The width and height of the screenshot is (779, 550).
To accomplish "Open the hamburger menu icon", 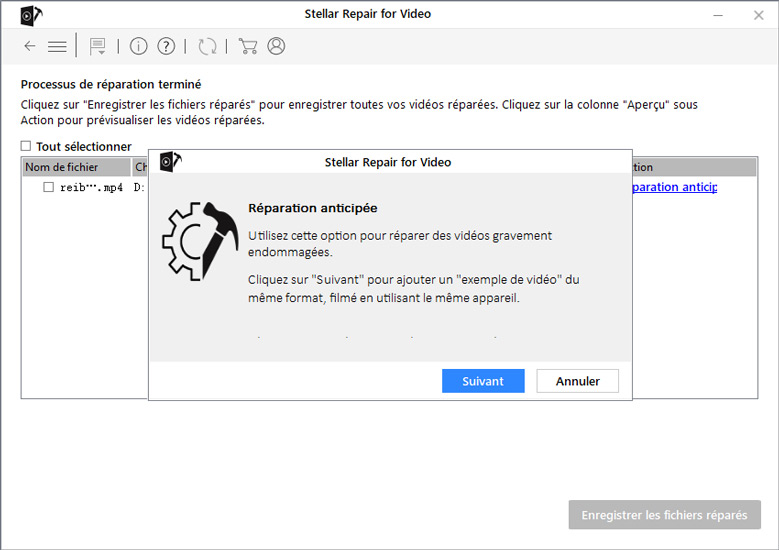I will click(x=57, y=47).
